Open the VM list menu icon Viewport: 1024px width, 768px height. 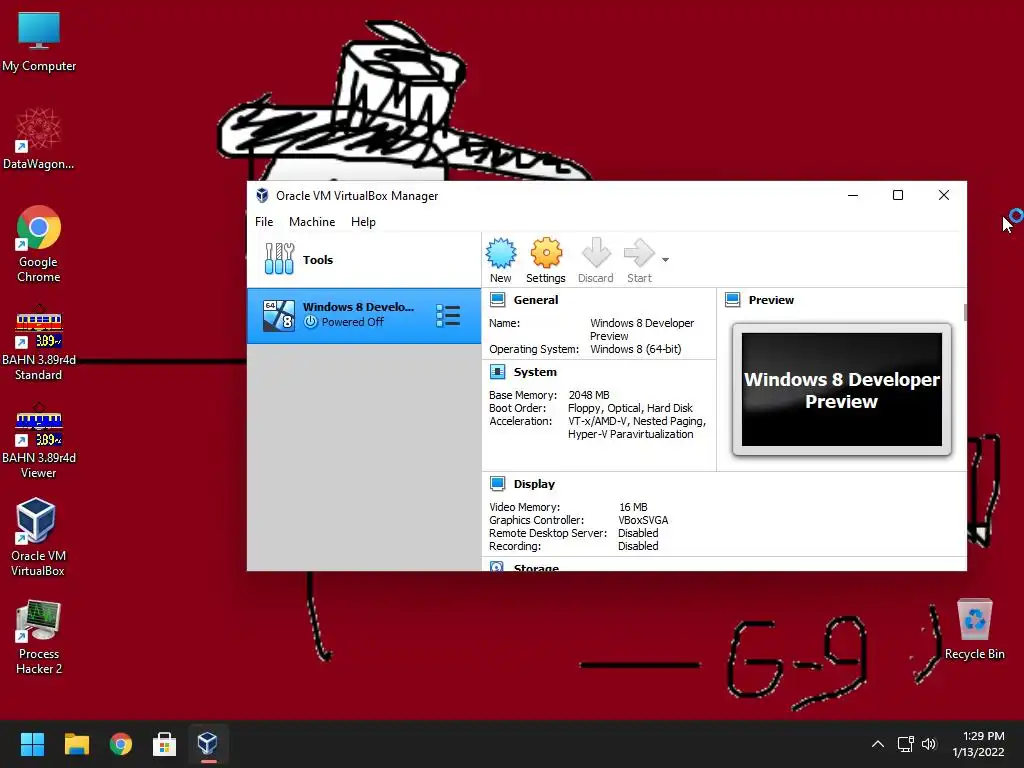point(448,315)
